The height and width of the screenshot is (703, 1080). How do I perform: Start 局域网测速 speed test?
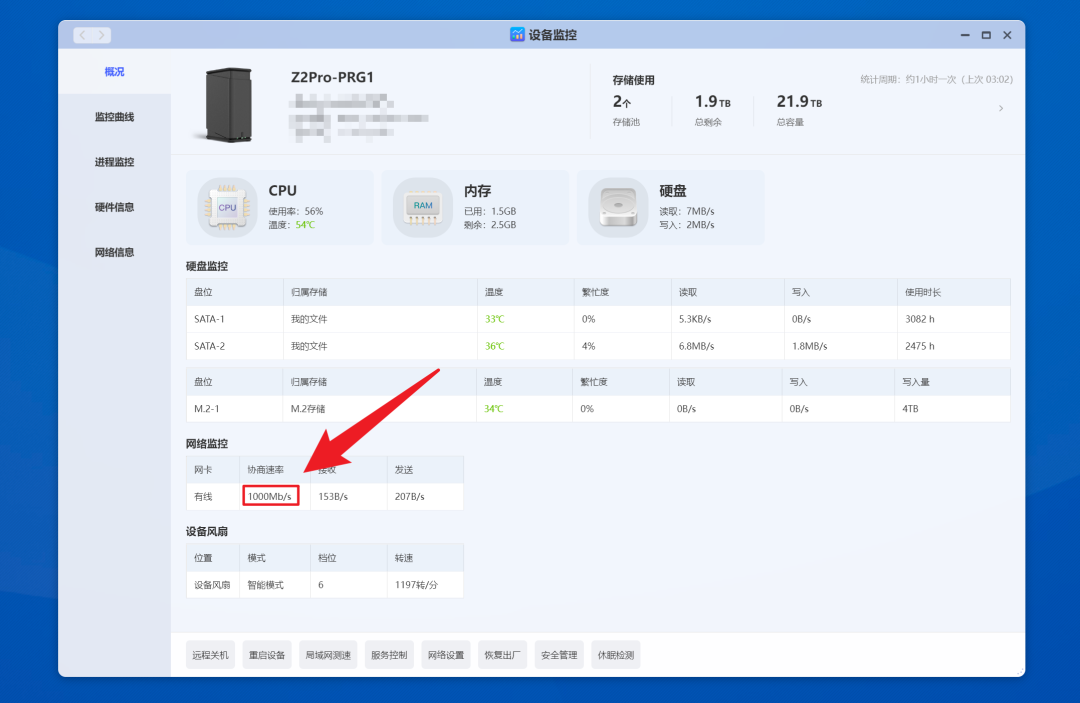click(328, 655)
